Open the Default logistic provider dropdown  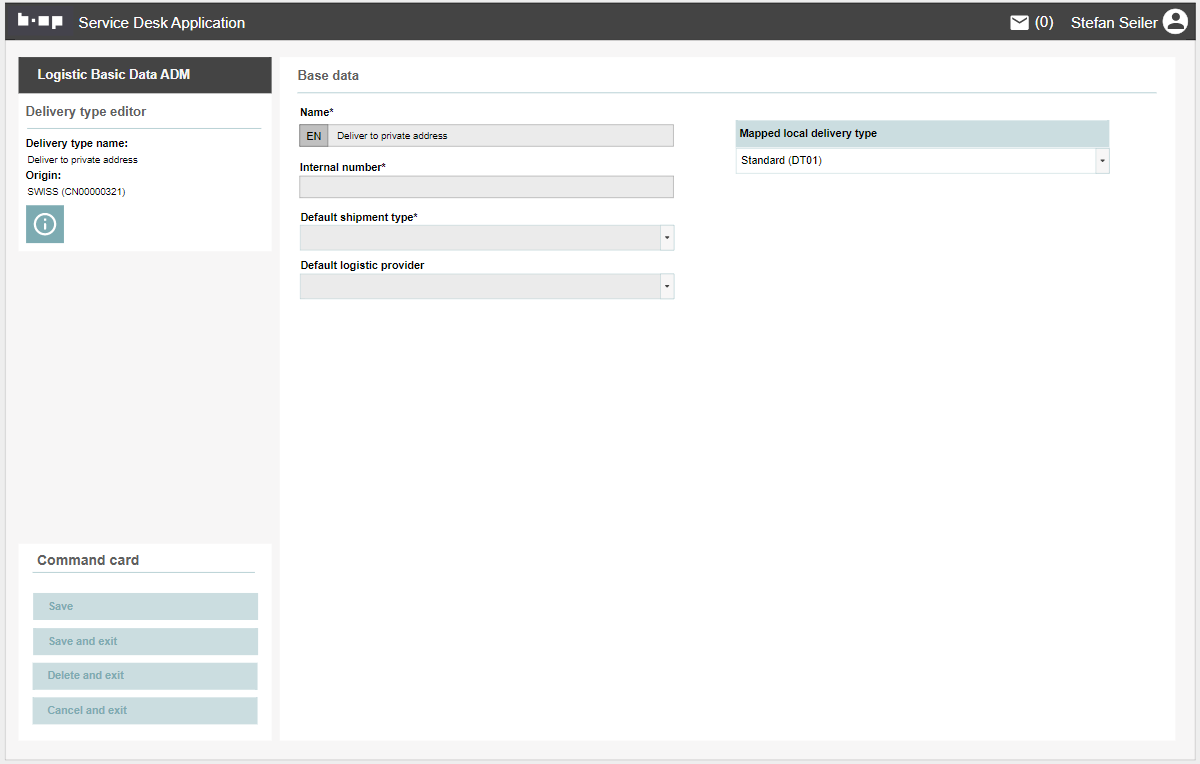667,287
